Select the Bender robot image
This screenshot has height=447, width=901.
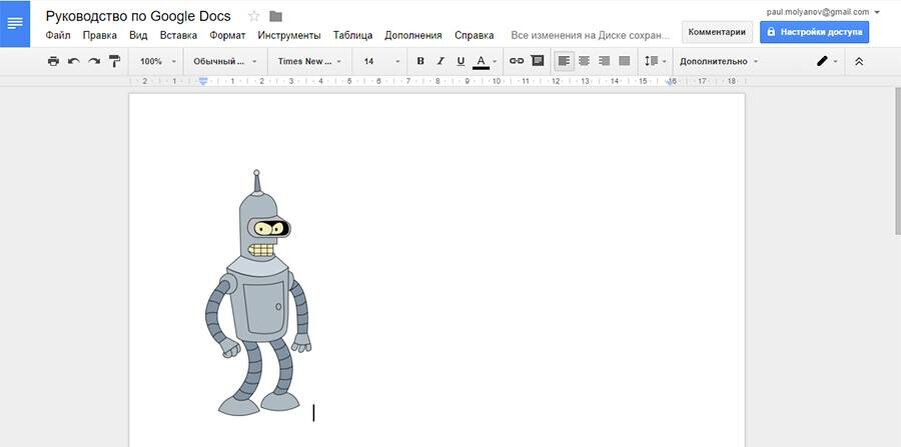tap(258, 292)
